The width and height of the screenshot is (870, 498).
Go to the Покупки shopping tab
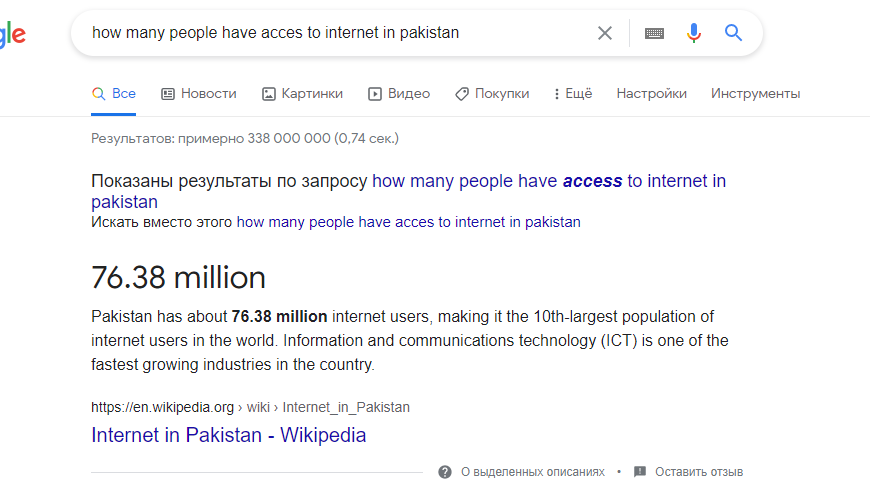(492, 94)
